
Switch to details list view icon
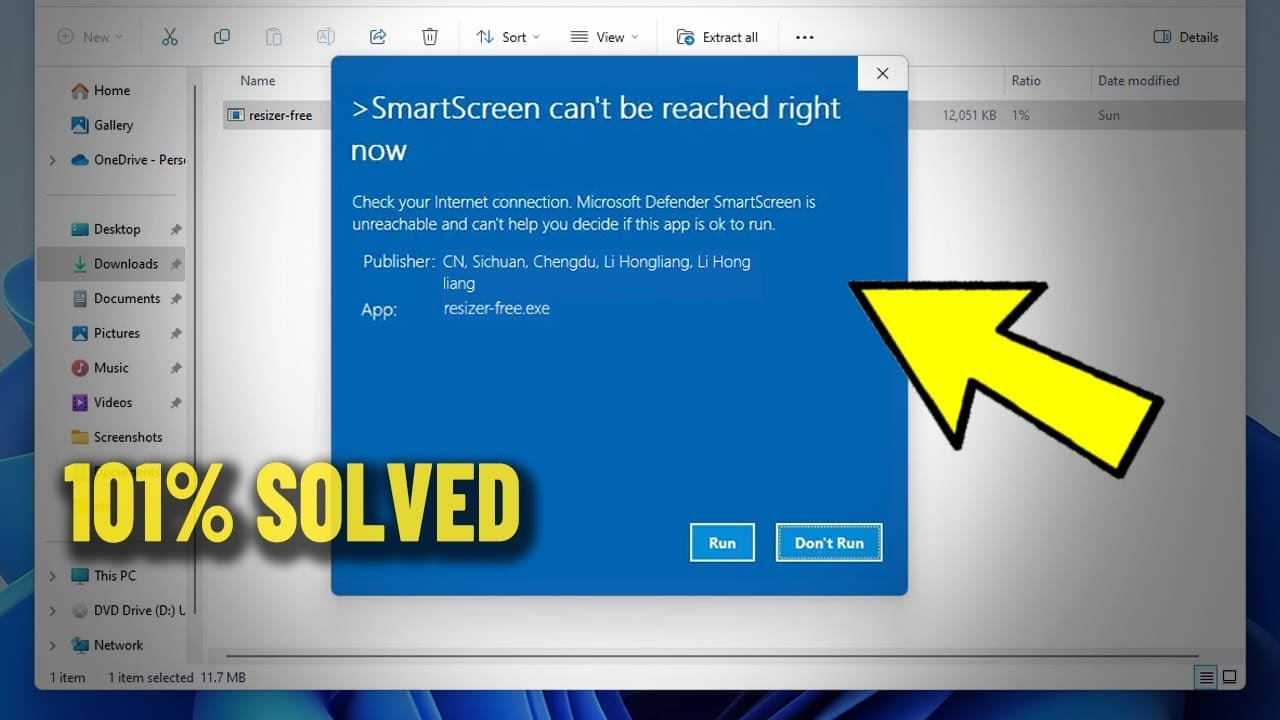(1208, 677)
